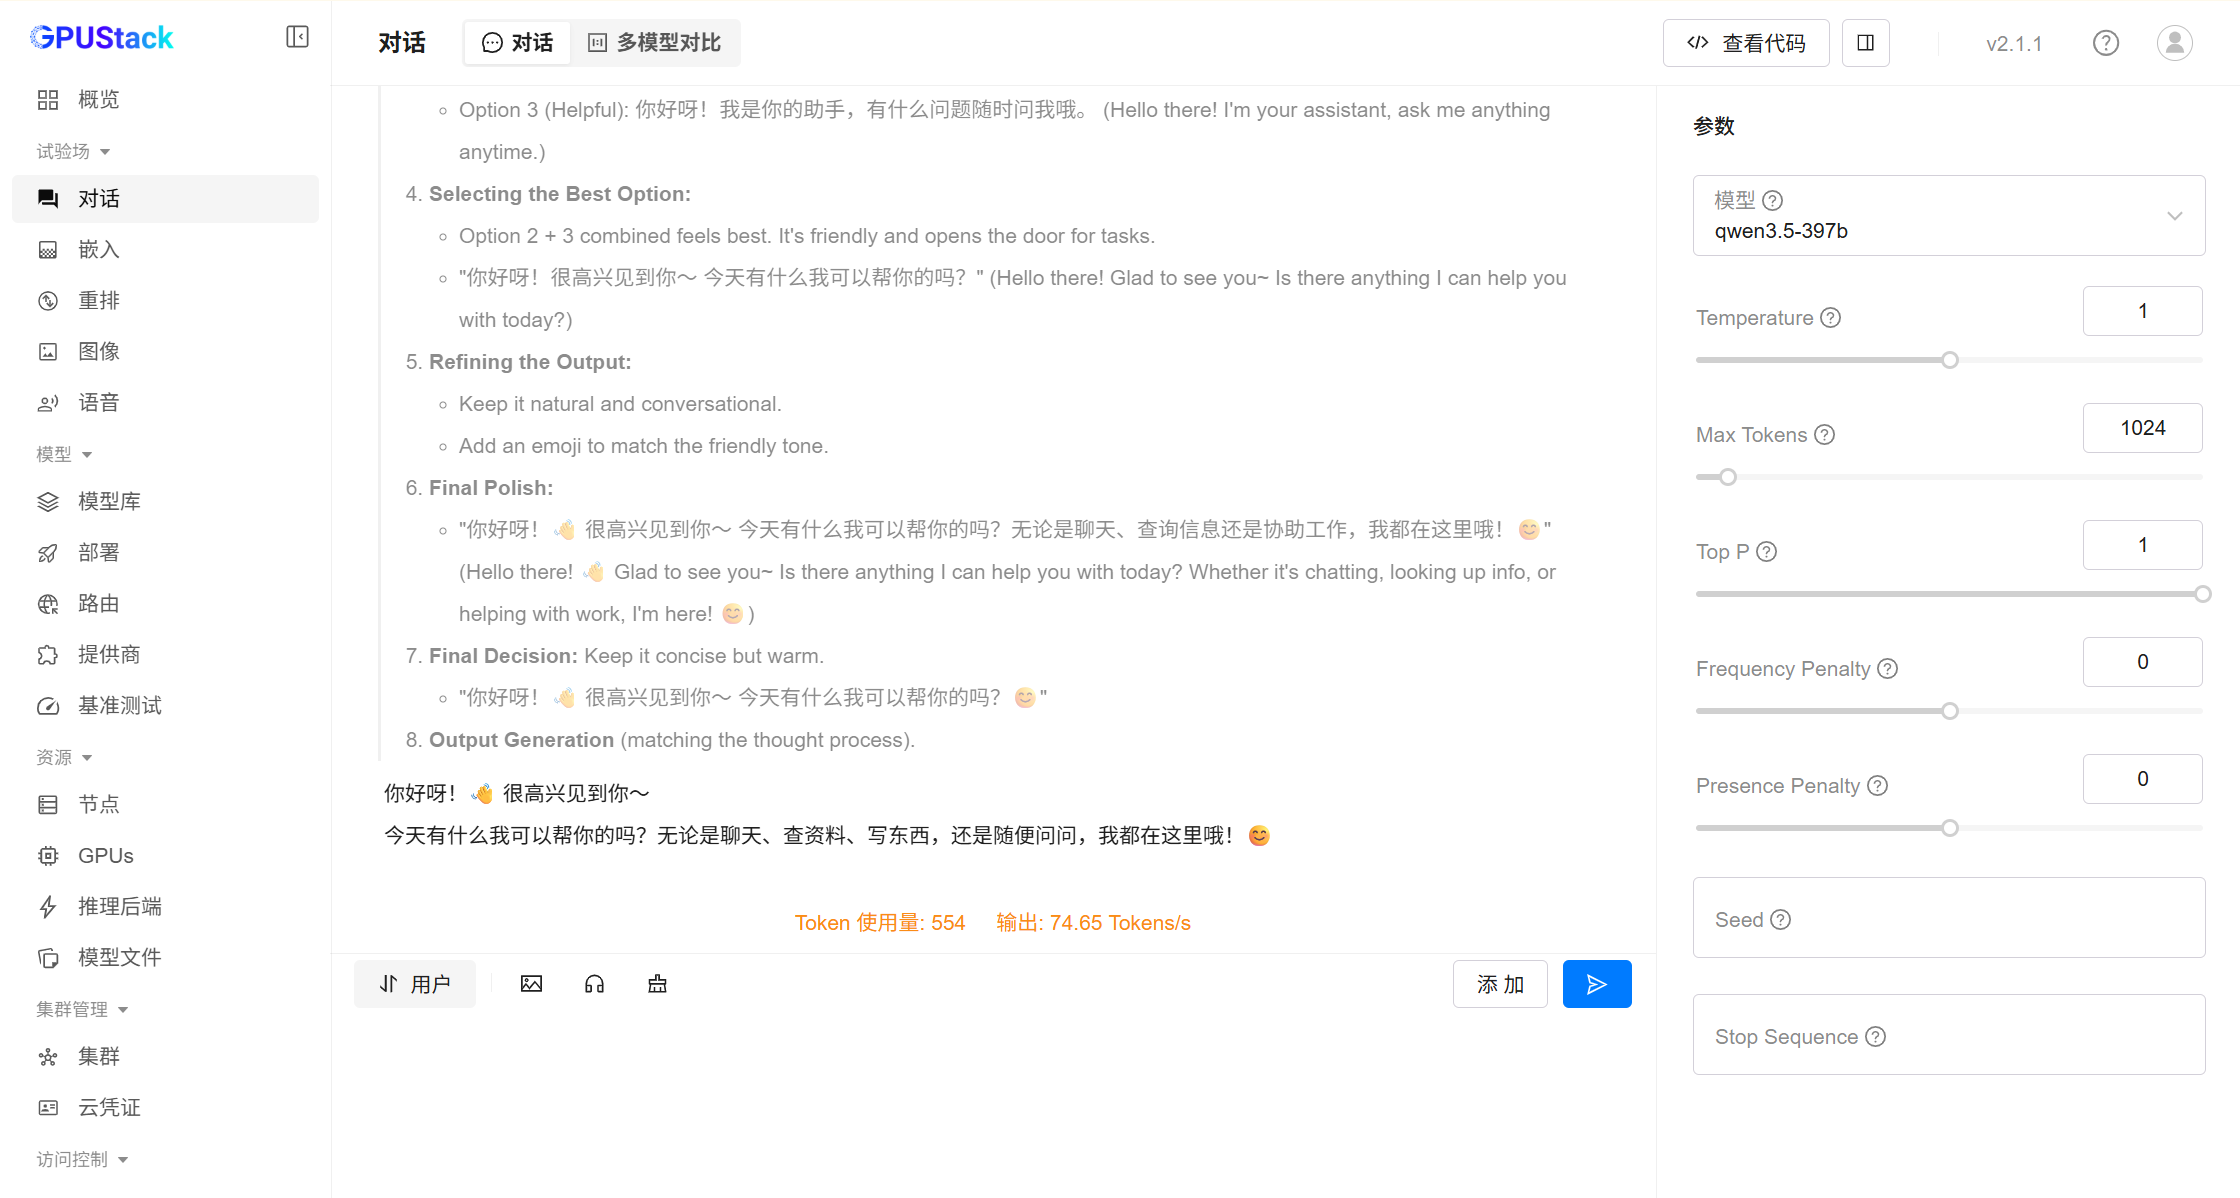The image size is (2240, 1198).
Task: Open the help question mark icon
Action: [x=2105, y=43]
